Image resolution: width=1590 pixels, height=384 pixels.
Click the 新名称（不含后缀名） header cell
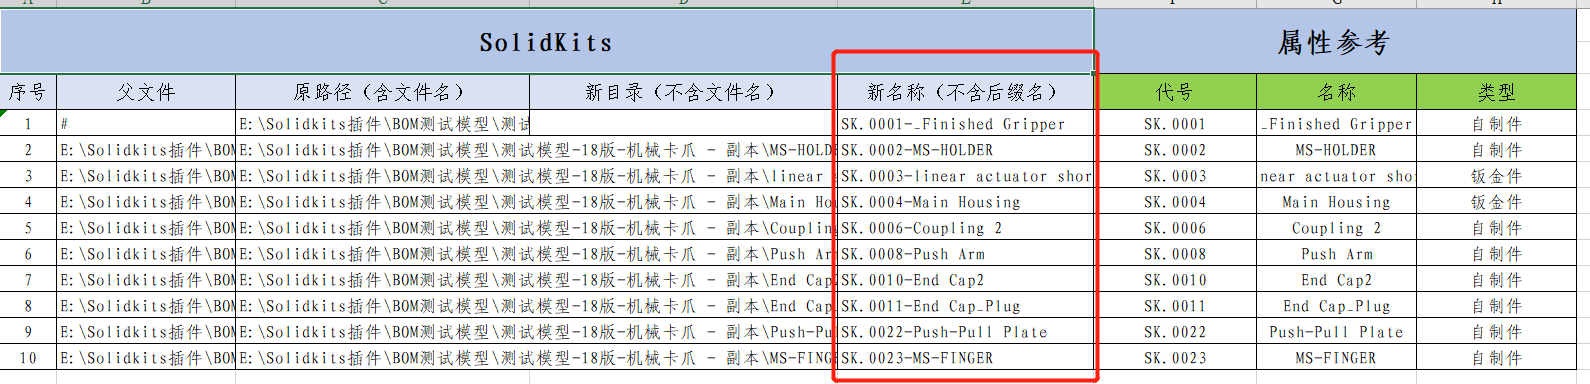coord(966,92)
